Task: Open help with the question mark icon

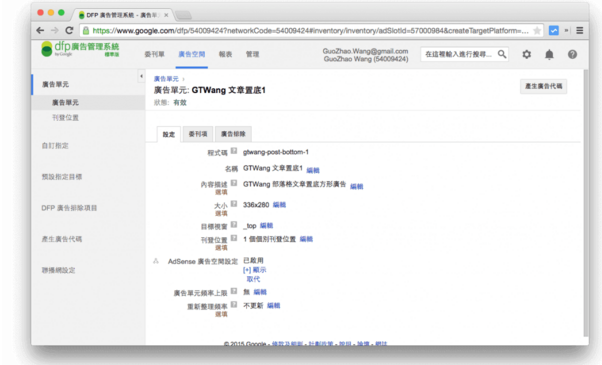Action: [x=572, y=54]
